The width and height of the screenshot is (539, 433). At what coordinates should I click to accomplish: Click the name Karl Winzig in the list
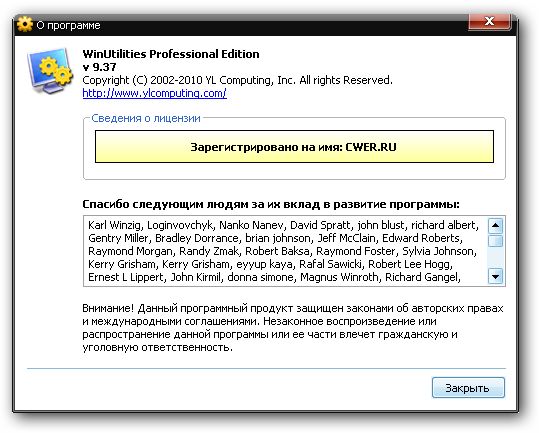(x=114, y=225)
